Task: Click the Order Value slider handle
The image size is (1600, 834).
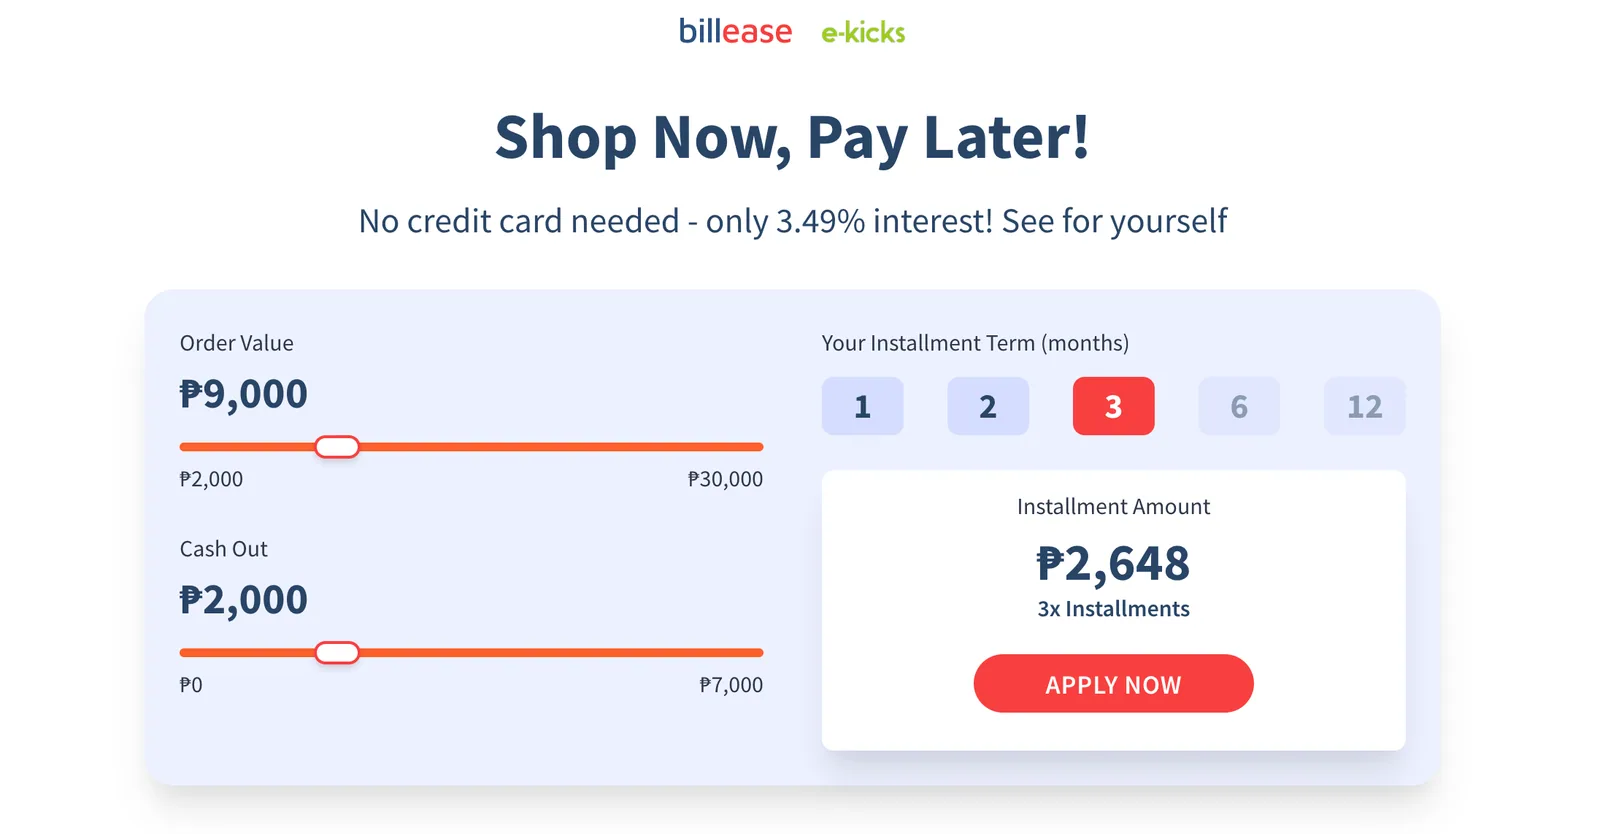Action: coord(337,447)
